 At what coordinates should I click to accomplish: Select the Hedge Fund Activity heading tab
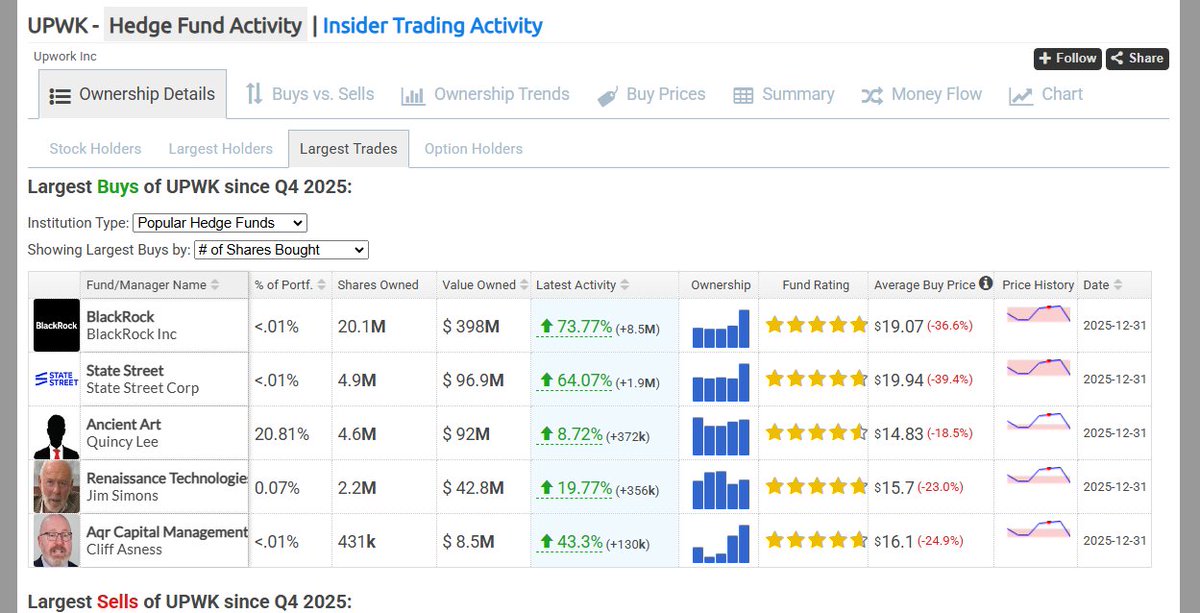tap(205, 25)
